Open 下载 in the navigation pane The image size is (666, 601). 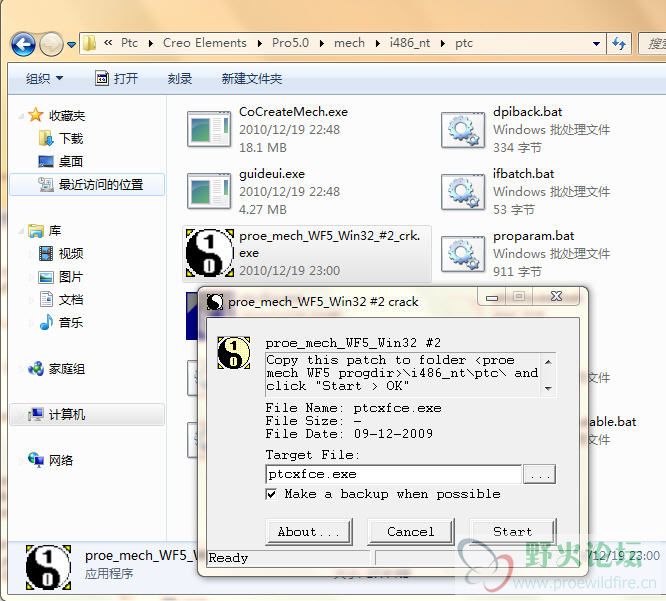[71, 138]
